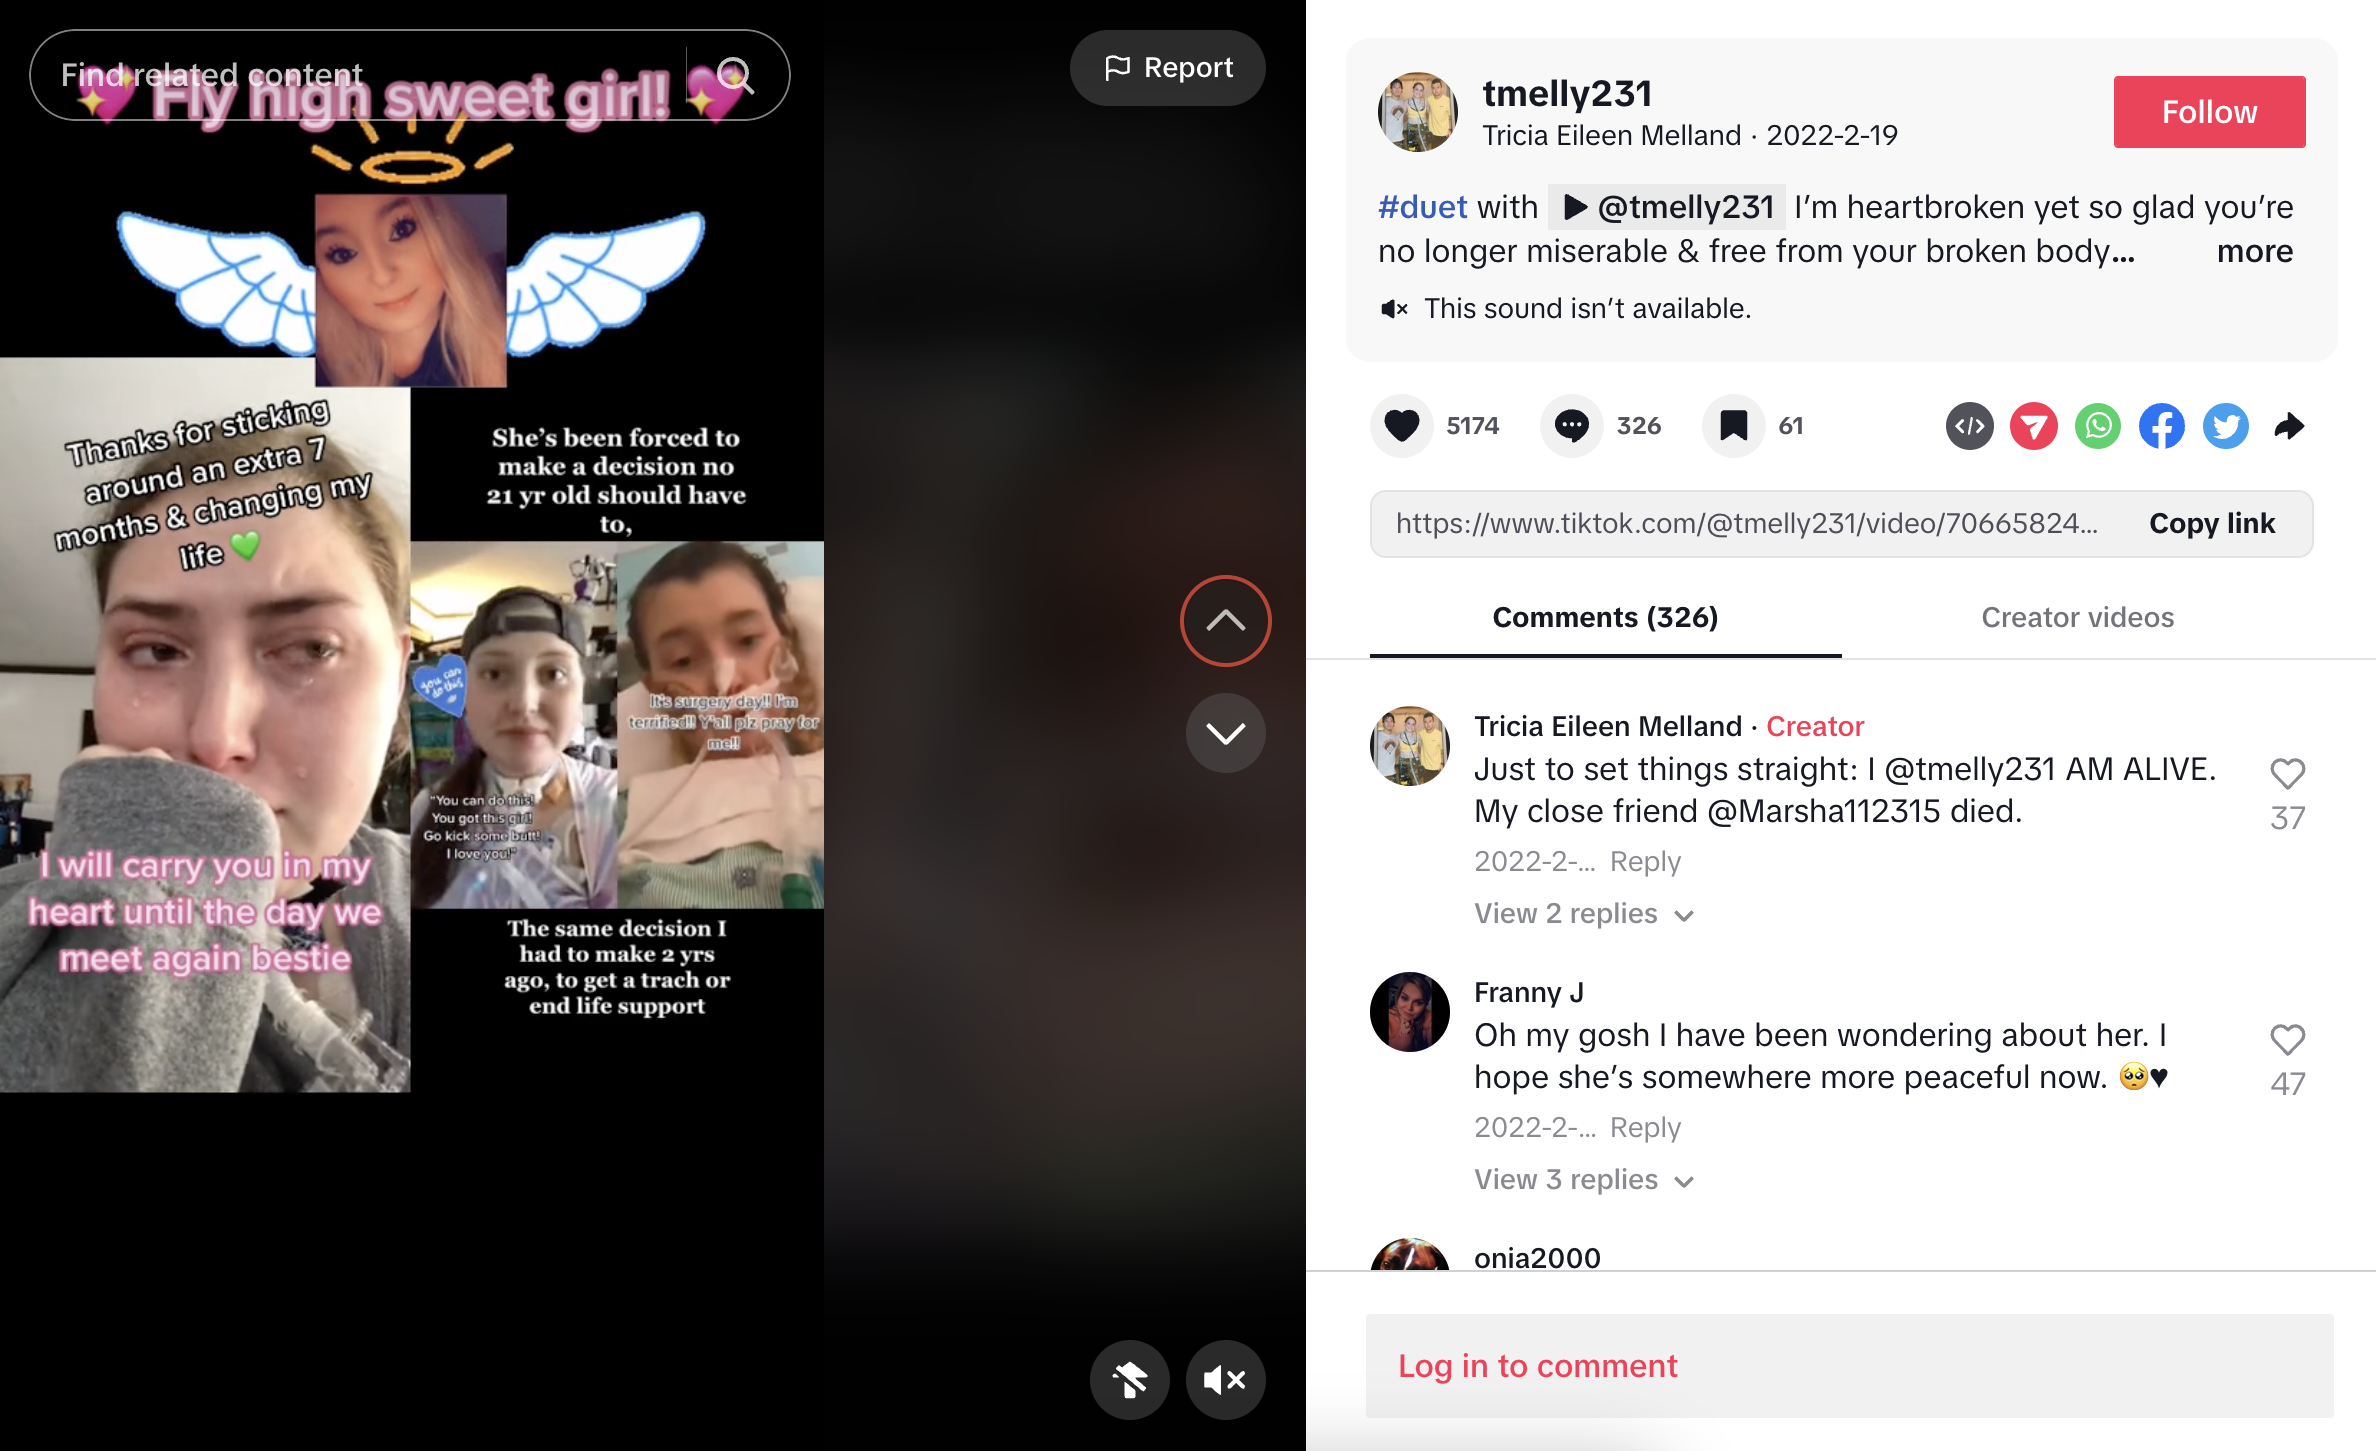This screenshot has height=1451, width=2376.
Task: Select the Comments (326) tab
Action: (x=1605, y=618)
